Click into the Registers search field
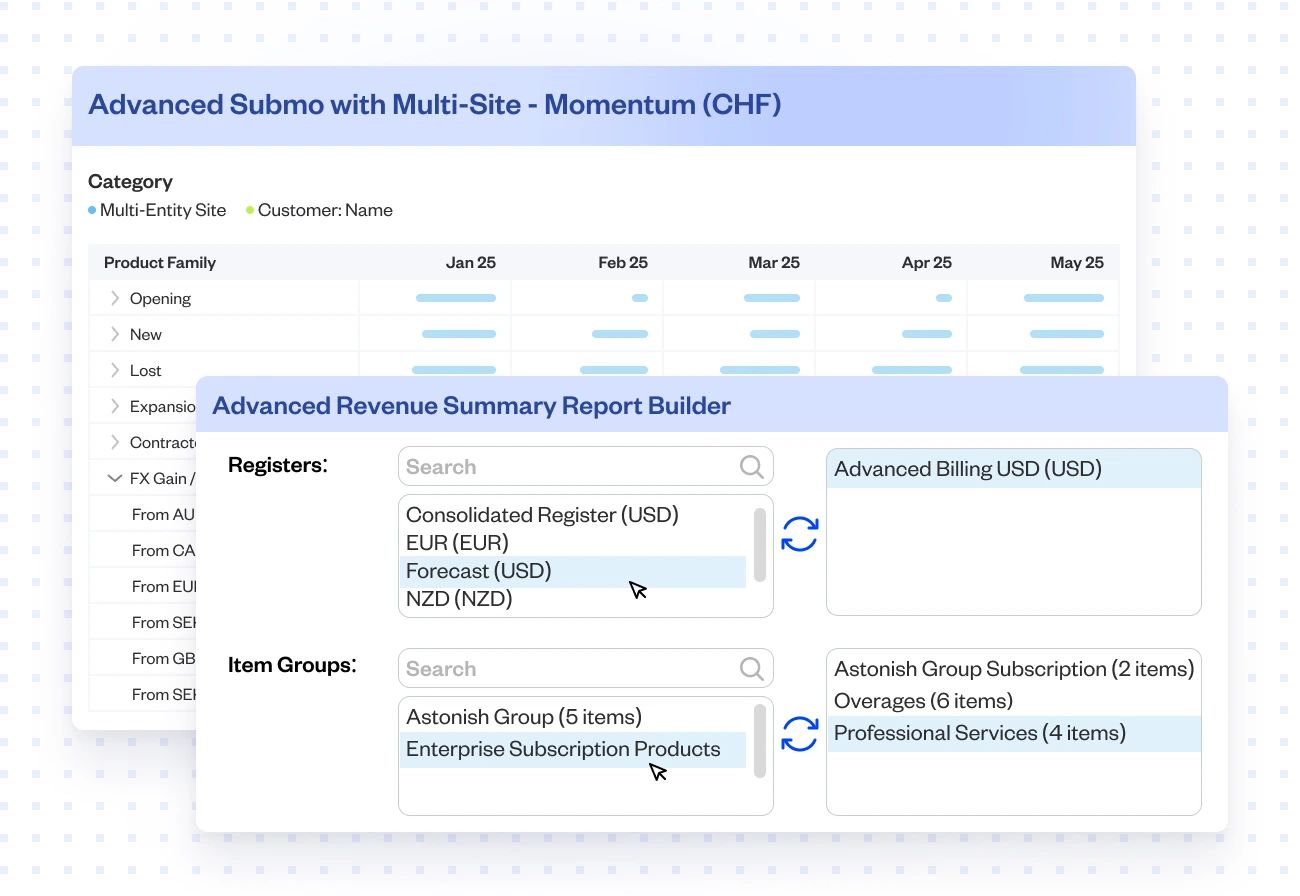 (x=565, y=467)
